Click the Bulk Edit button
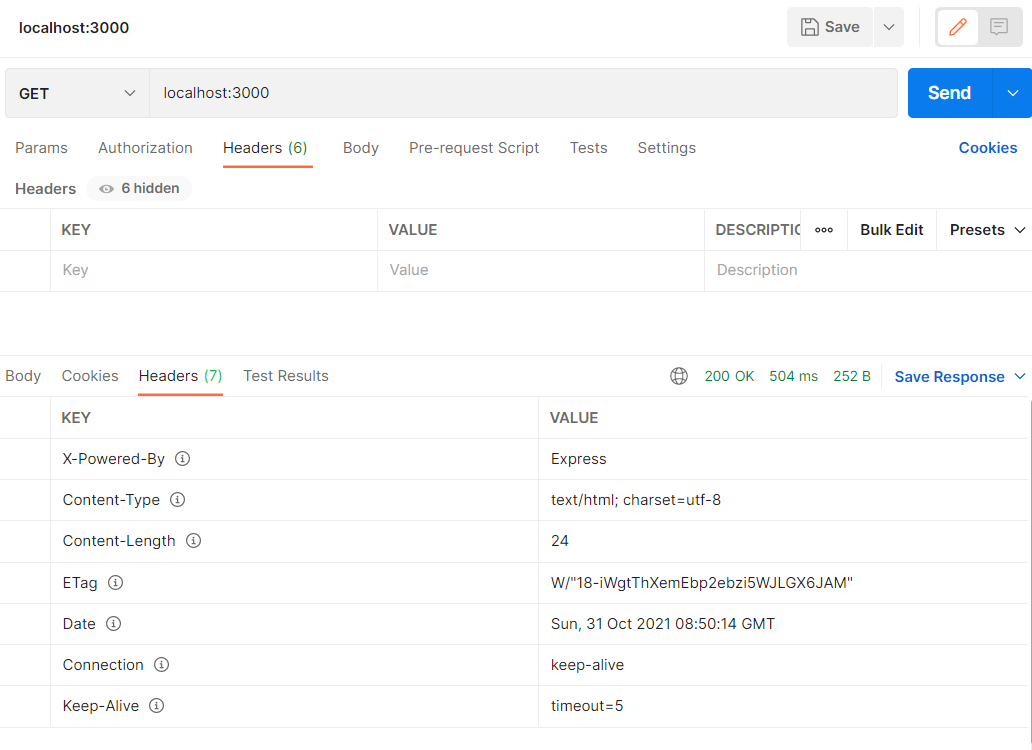This screenshot has height=750, width=1032. [x=892, y=230]
